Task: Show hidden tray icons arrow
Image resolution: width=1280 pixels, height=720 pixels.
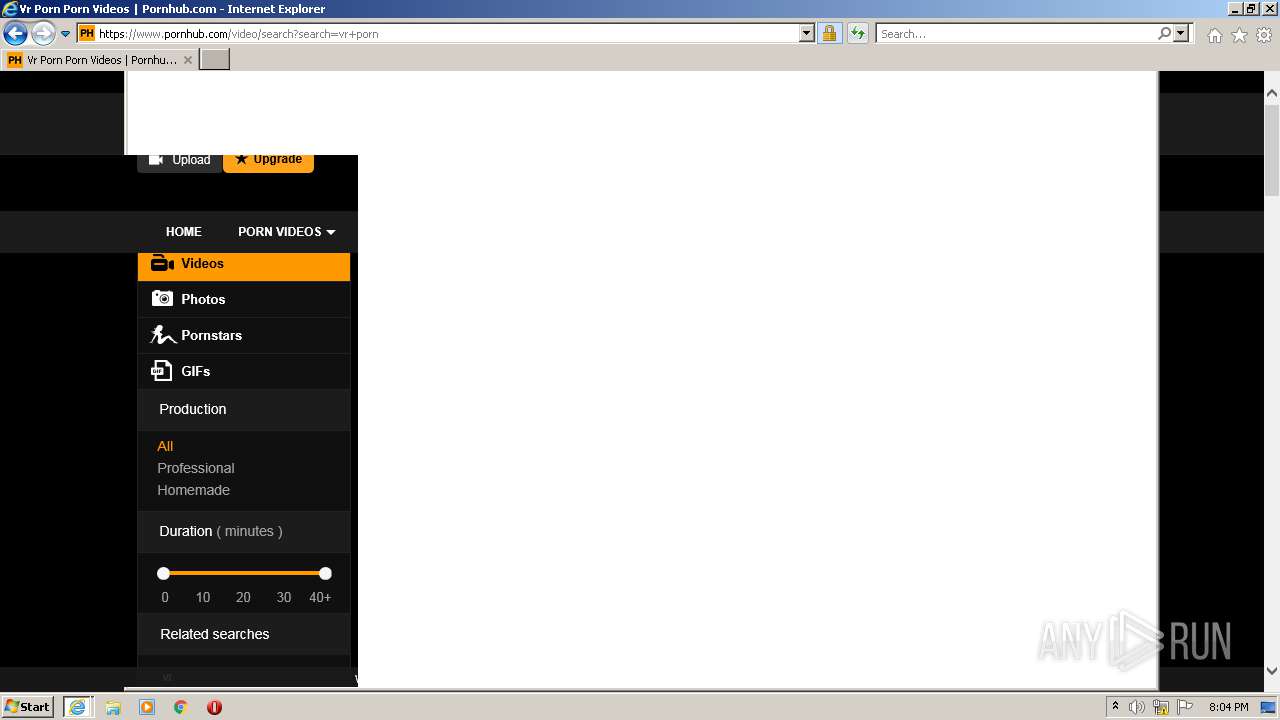Action: click(1116, 707)
